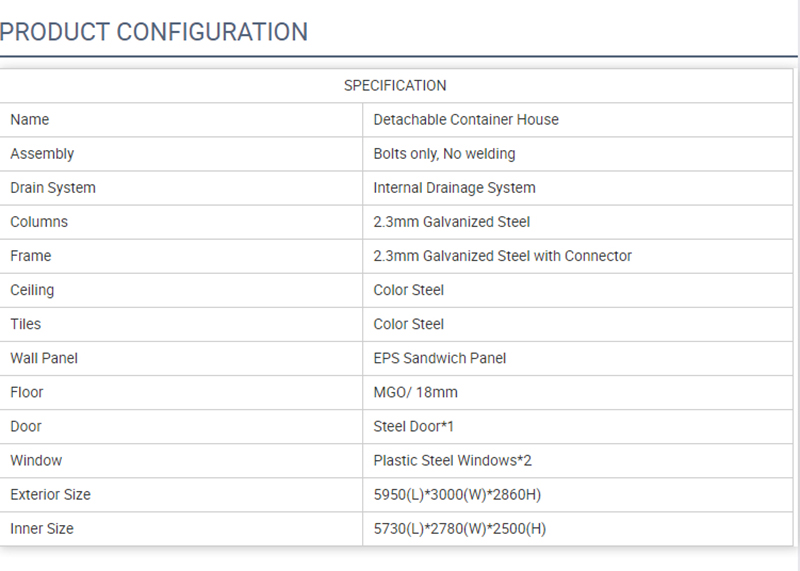Viewport: 800px width, 571px height.
Task: Click the Tiles row label
Action: (x=26, y=324)
